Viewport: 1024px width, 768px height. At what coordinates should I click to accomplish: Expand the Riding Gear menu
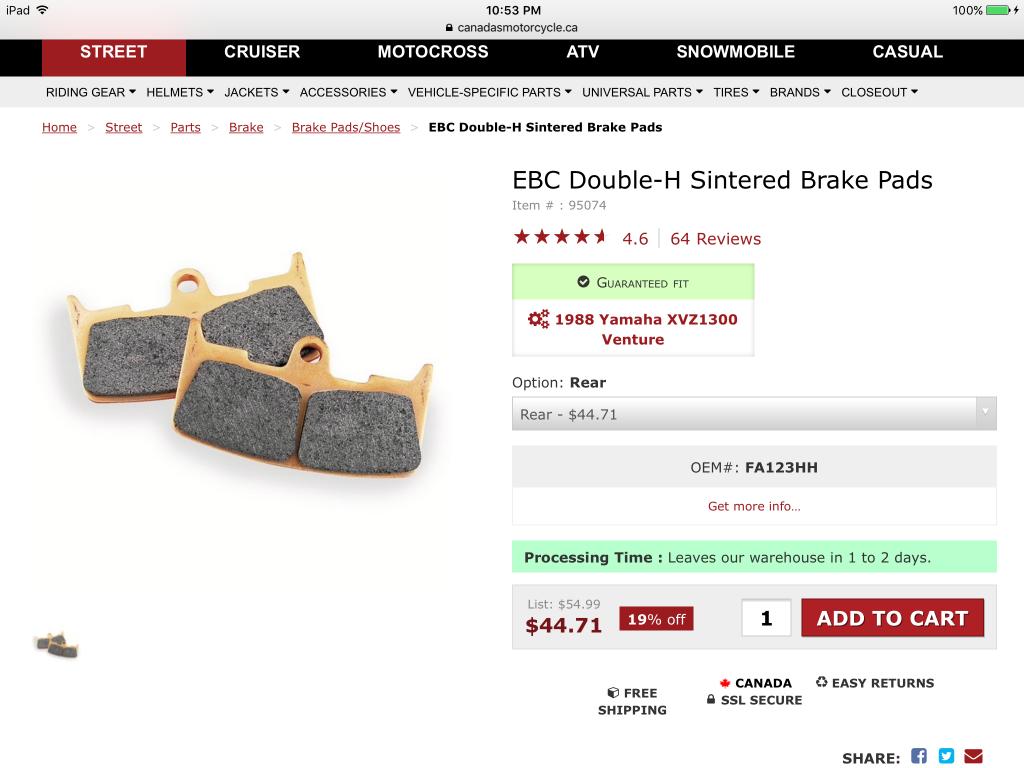pos(91,92)
